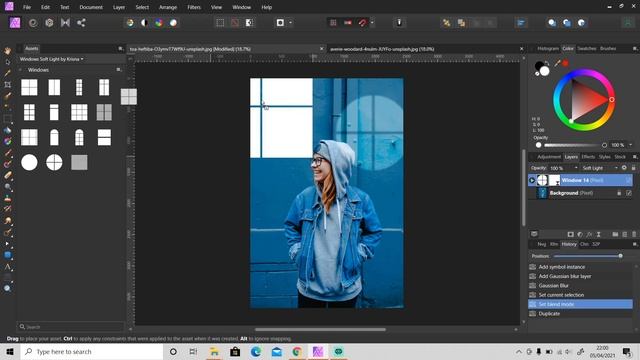Switch to the Histogram tab
The image size is (640, 360).
pyautogui.click(x=548, y=49)
